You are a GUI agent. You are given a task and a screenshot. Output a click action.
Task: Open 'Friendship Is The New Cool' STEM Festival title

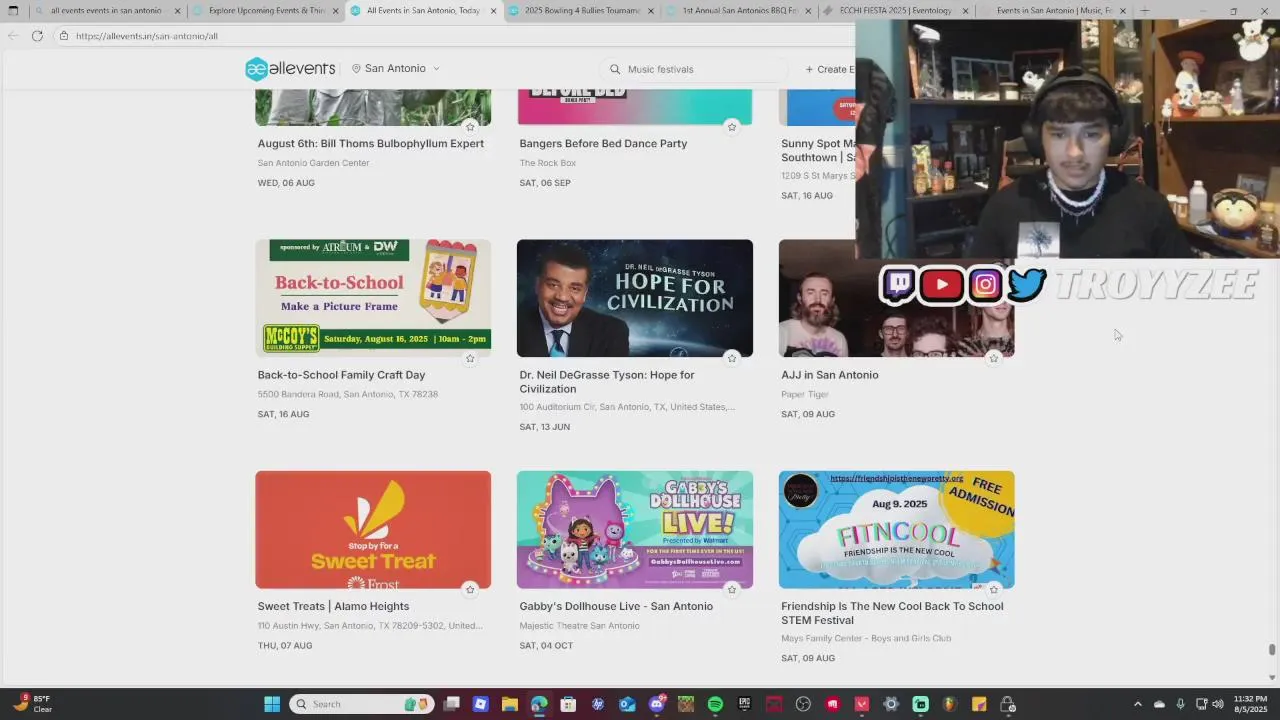point(892,613)
